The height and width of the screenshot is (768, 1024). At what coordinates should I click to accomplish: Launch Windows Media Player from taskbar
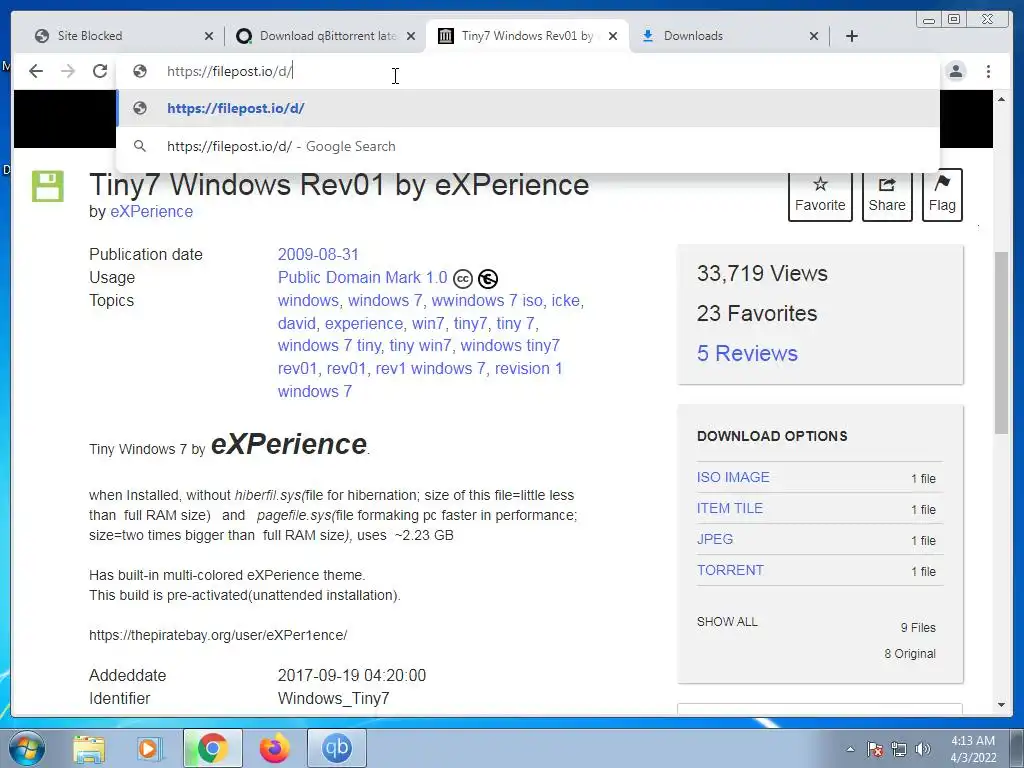pyautogui.click(x=148, y=748)
